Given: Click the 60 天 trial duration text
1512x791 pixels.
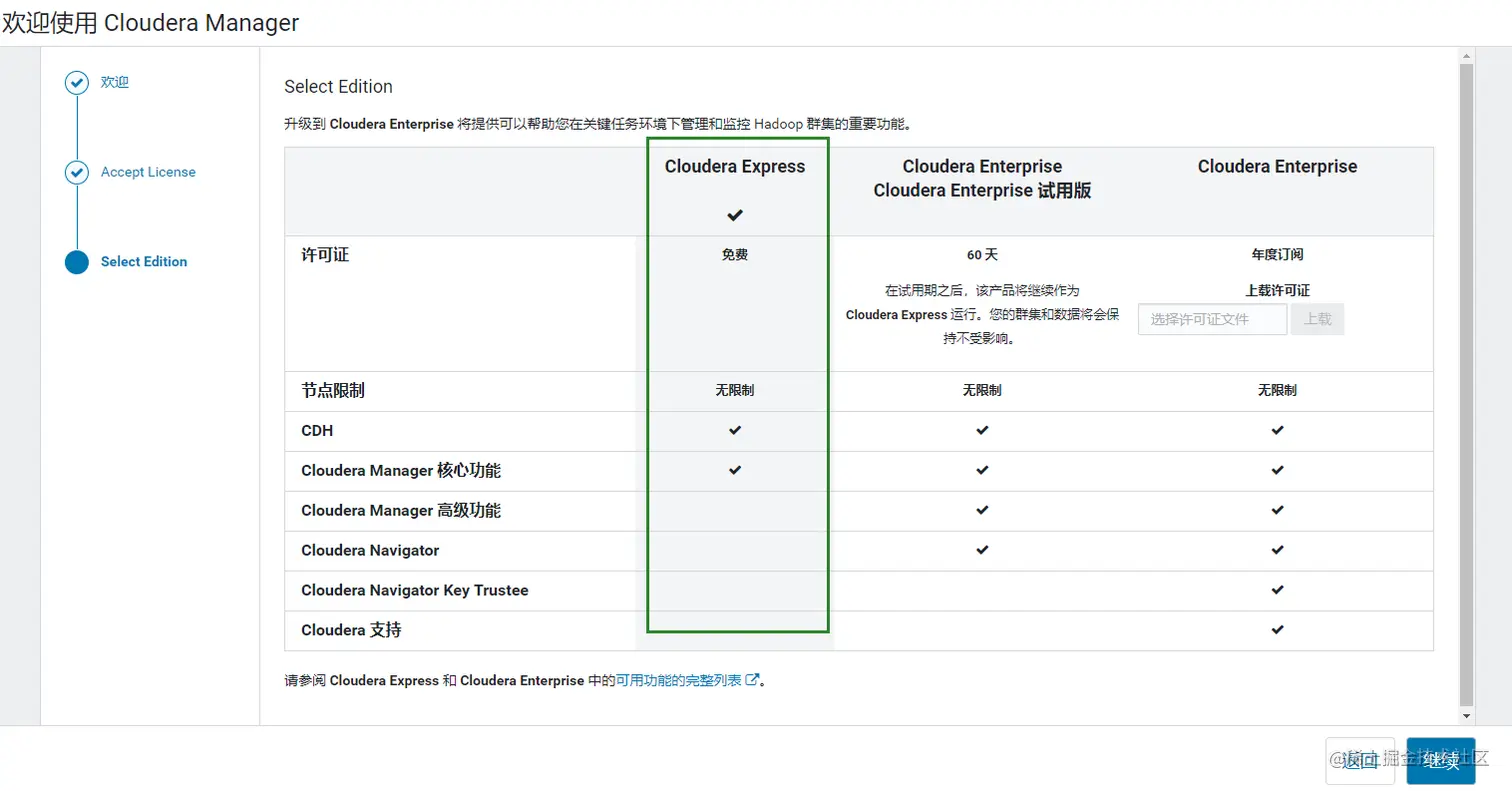Looking at the screenshot, I should click(x=982, y=255).
